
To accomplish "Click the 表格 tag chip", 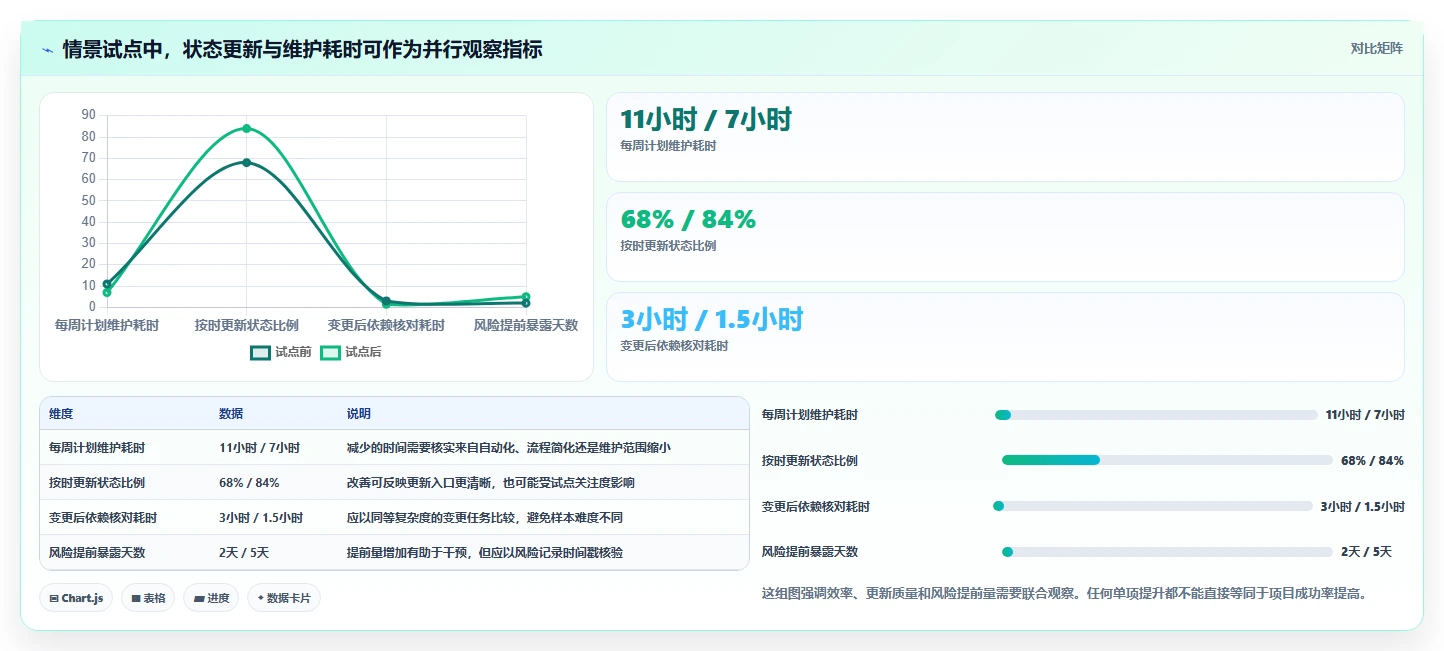I will [x=148, y=598].
